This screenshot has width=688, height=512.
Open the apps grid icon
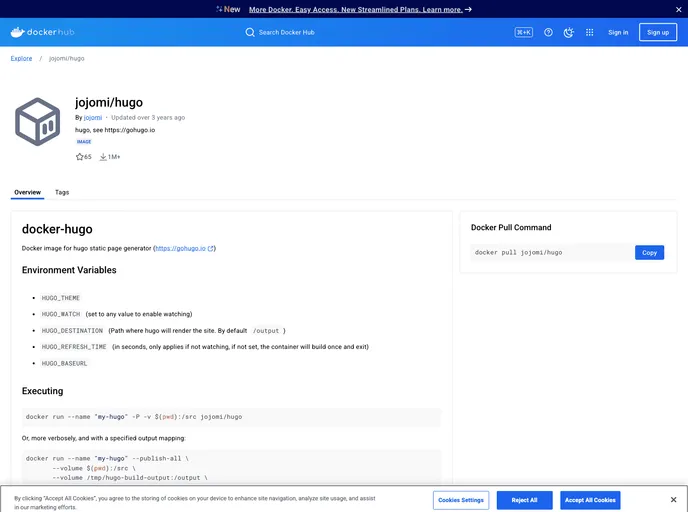pos(589,32)
